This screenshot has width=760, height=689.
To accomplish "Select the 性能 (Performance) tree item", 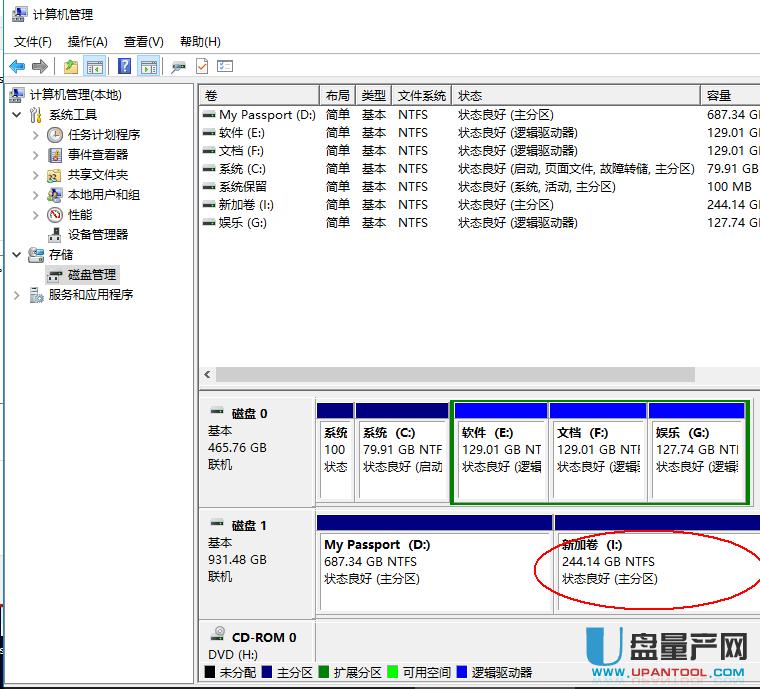I will tap(80, 214).
